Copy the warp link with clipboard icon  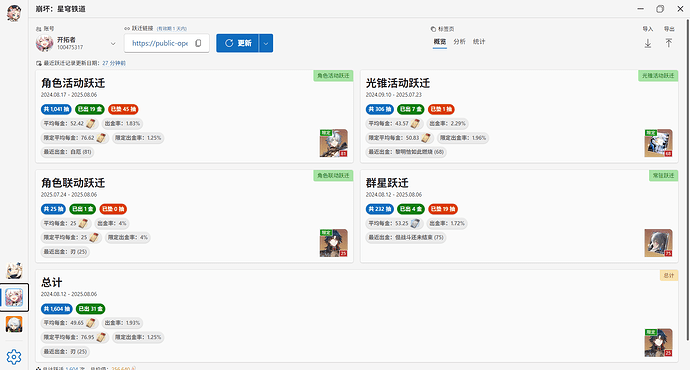point(198,43)
